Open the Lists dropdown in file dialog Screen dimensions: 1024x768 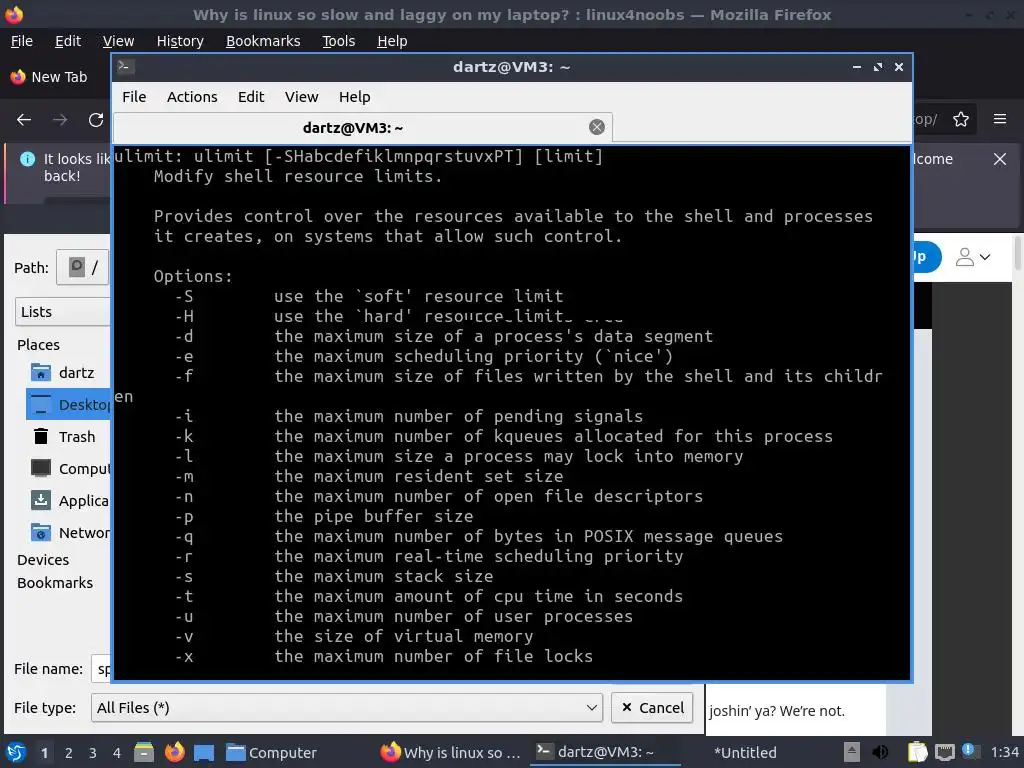coord(63,312)
